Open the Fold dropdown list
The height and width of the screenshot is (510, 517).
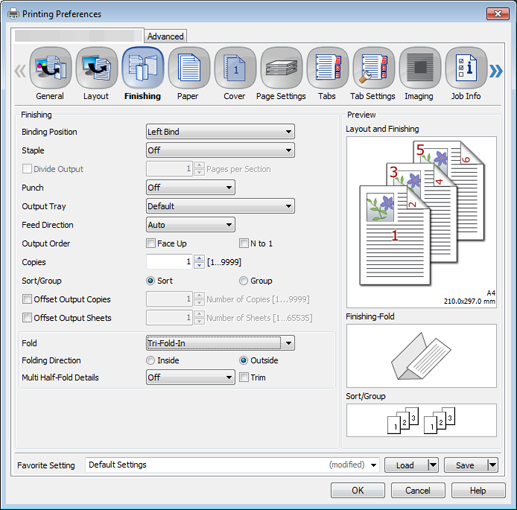[220, 343]
